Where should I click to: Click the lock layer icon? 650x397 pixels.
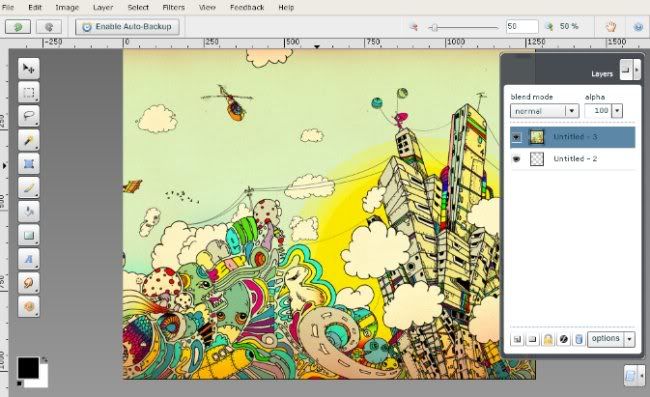pyautogui.click(x=548, y=339)
